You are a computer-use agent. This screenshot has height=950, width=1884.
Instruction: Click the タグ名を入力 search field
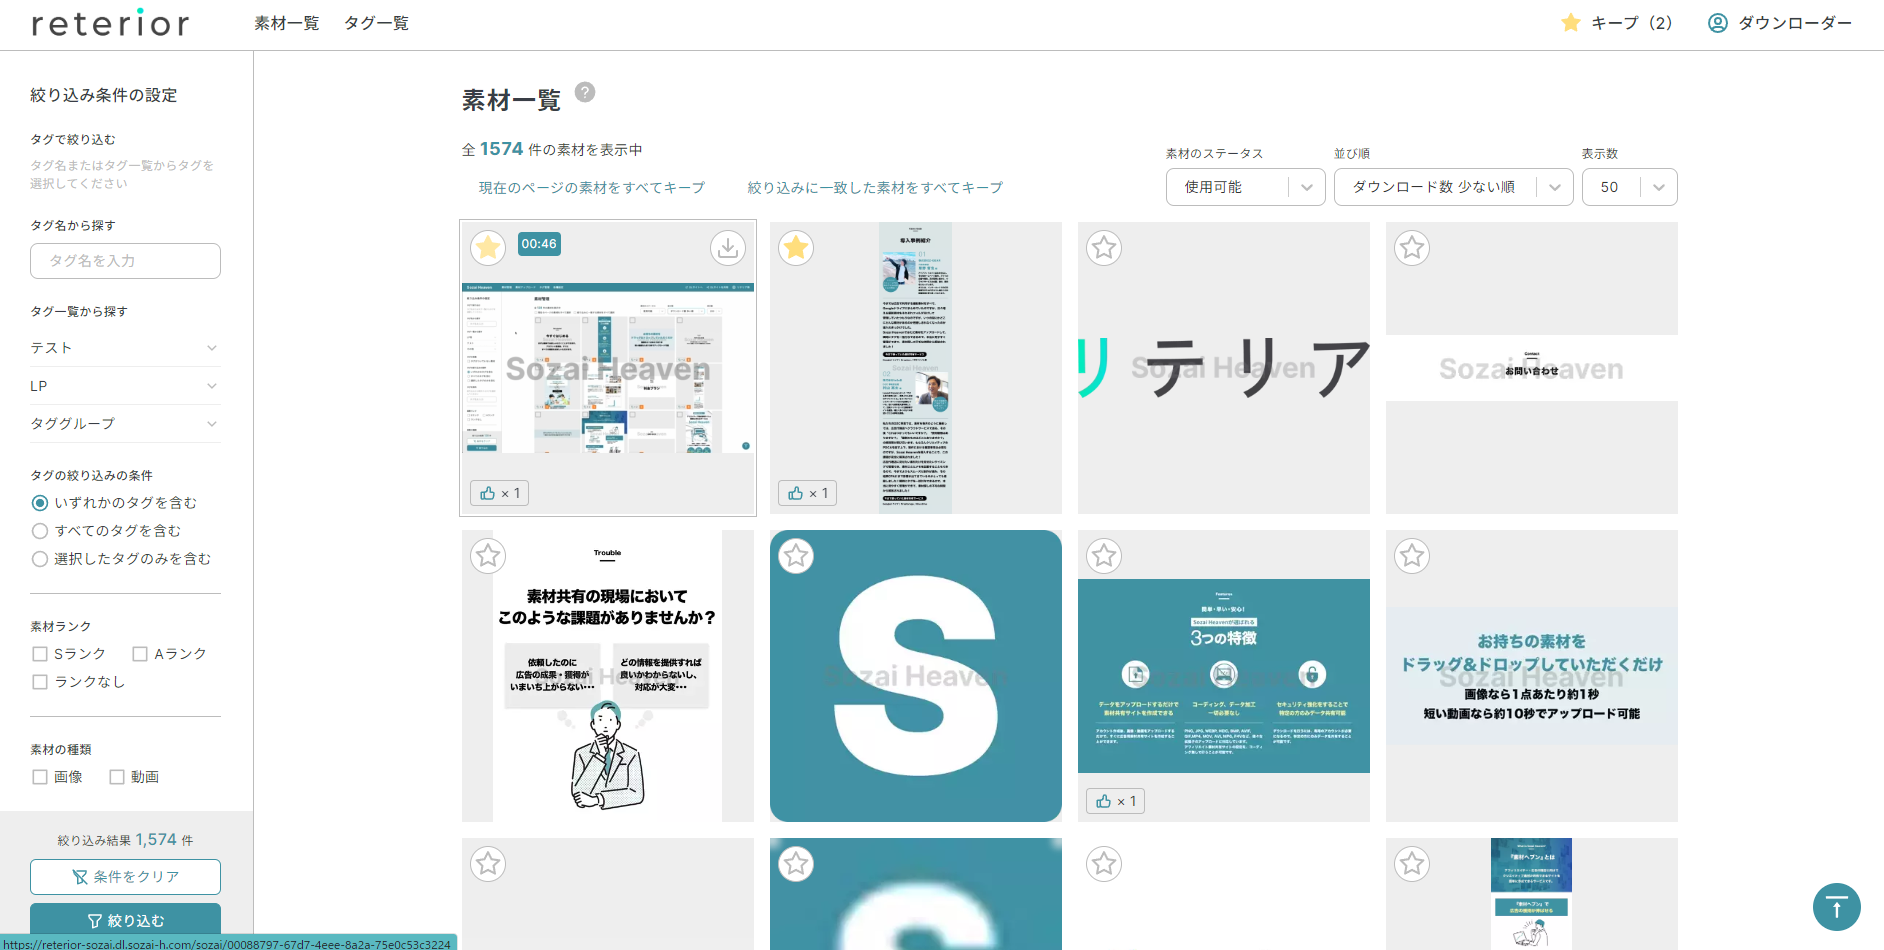125,261
